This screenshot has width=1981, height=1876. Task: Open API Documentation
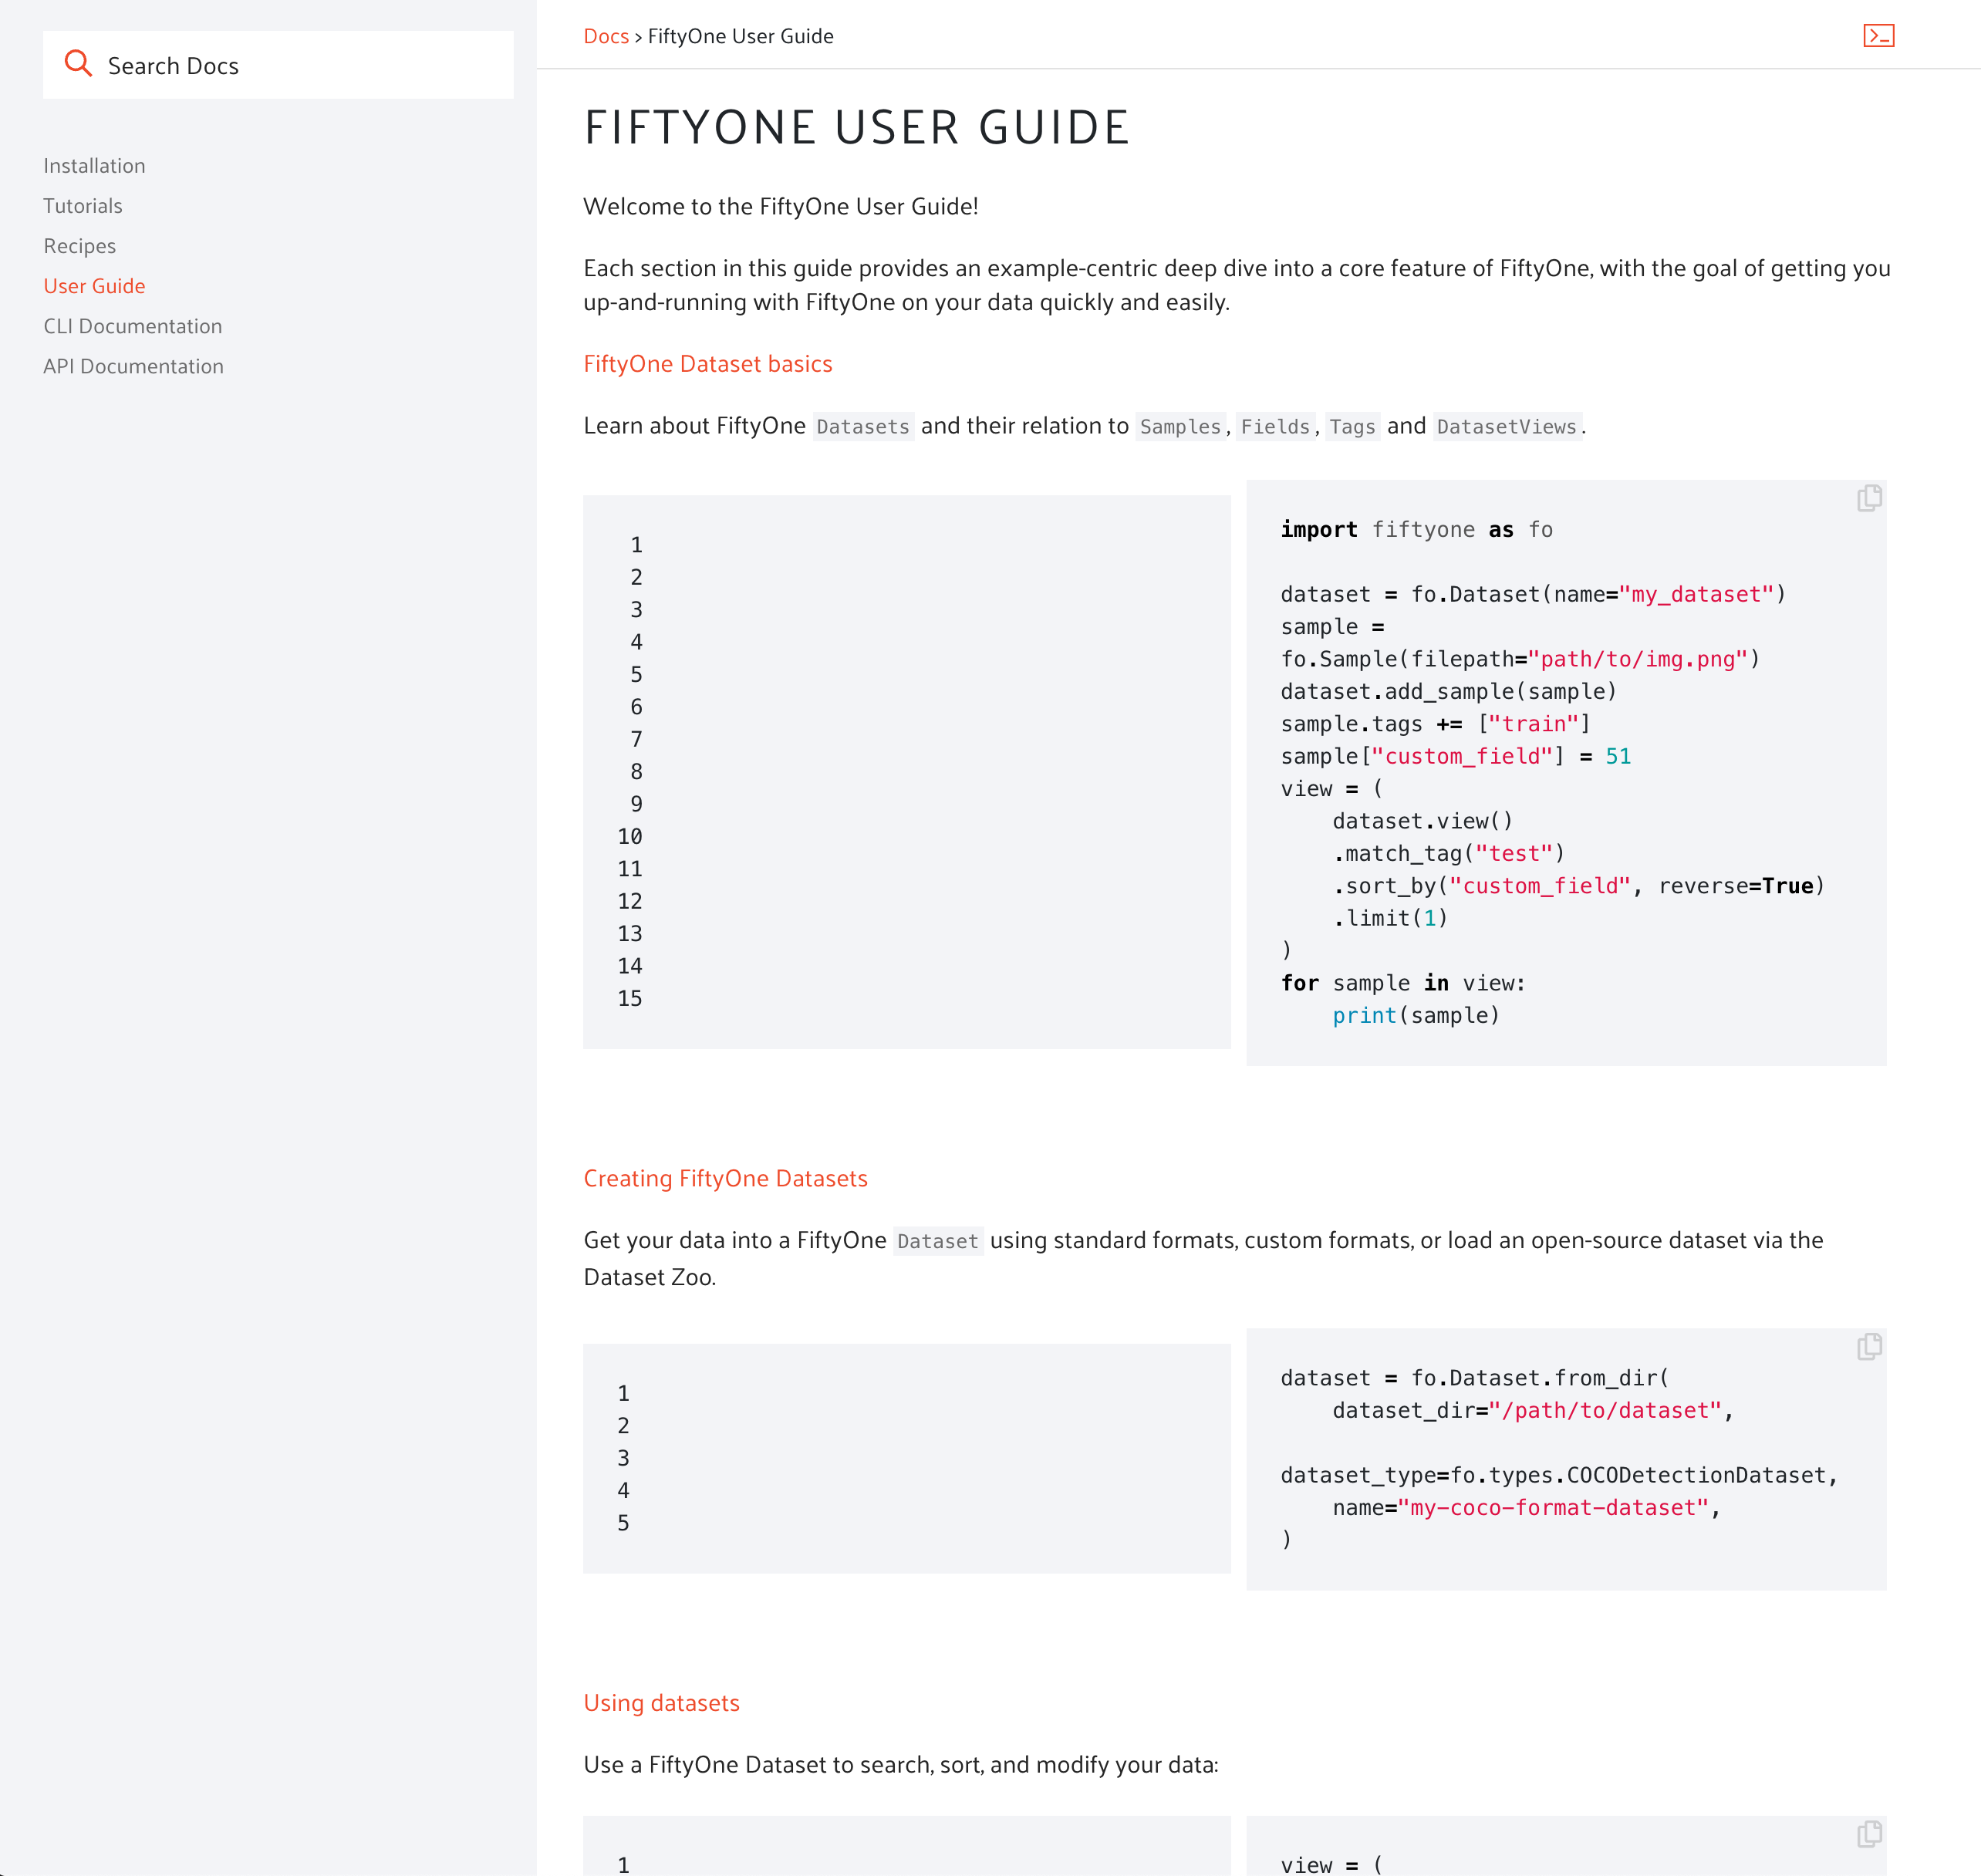(x=133, y=366)
